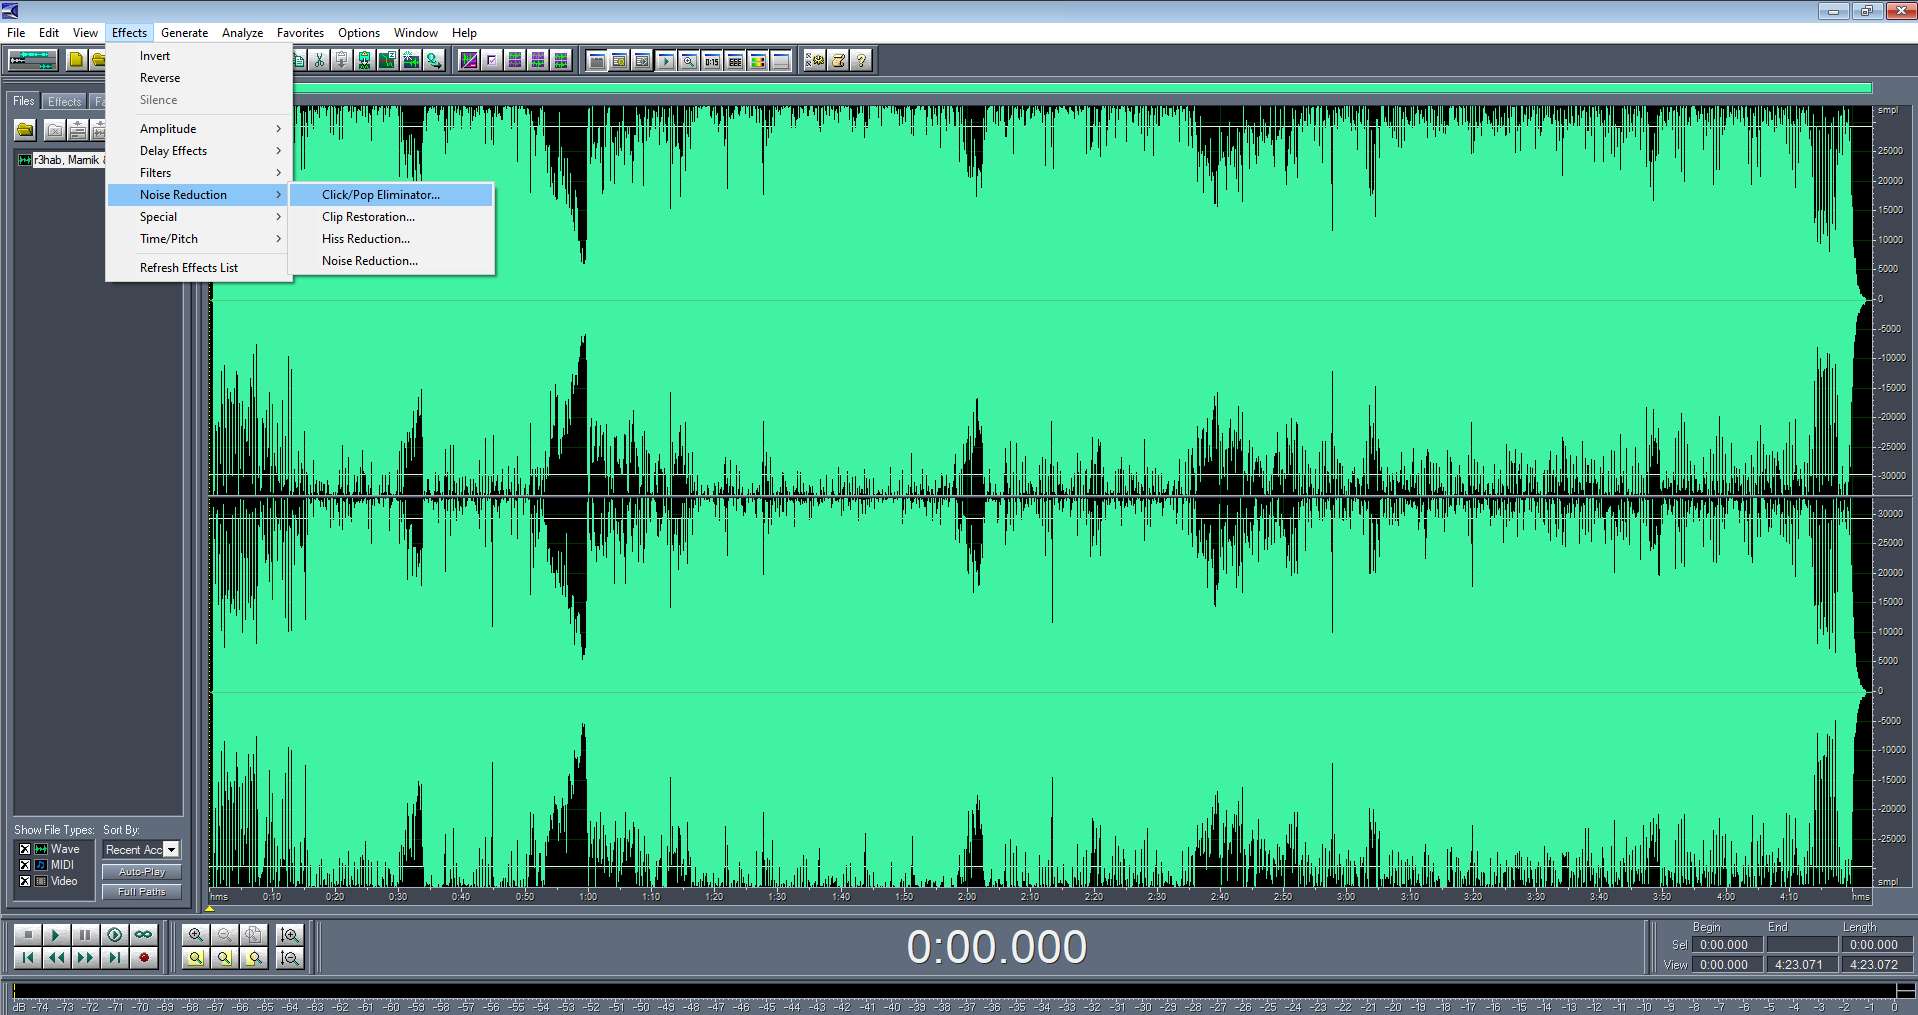Image resolution: width=1918 pixels, height=1015 pixels.
Task: Open the Analyze menu
Action: point(242,33)
